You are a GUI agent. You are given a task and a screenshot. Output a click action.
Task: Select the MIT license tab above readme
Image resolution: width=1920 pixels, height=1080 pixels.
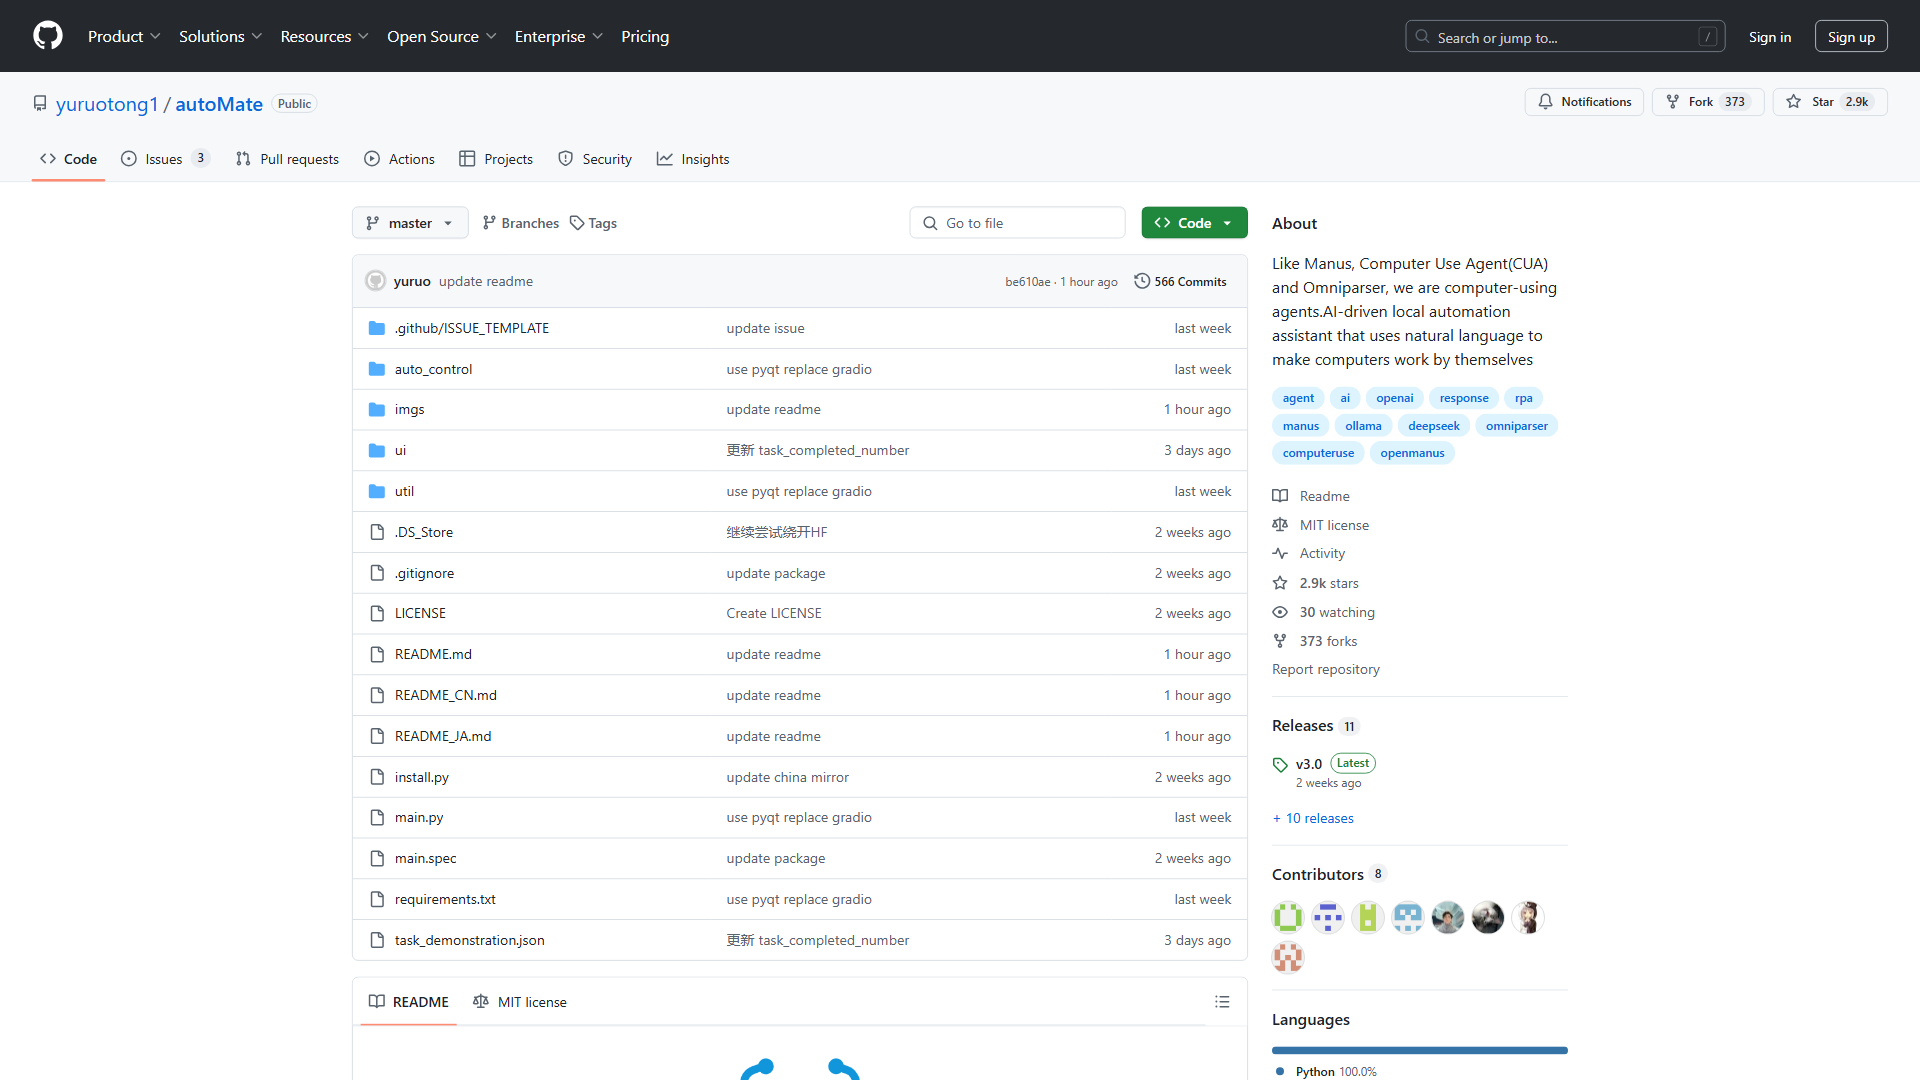(520, 1002)
